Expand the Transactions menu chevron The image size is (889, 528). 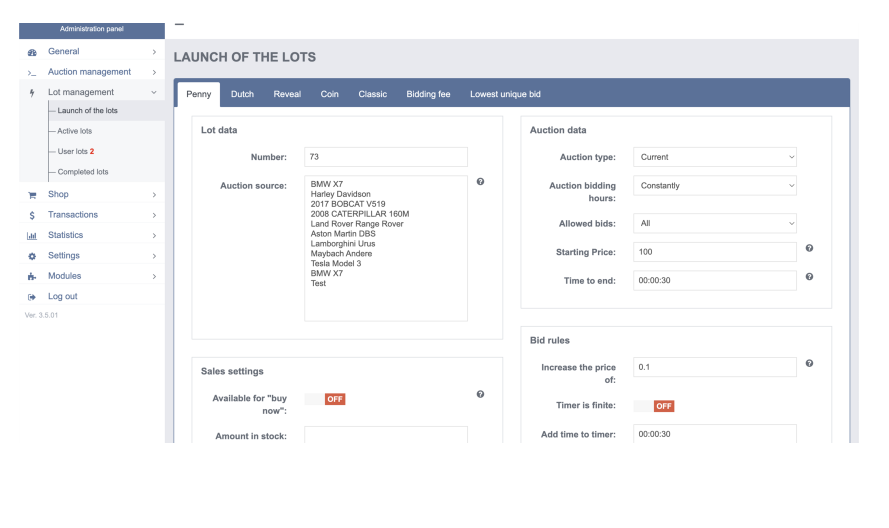(154, 215)
